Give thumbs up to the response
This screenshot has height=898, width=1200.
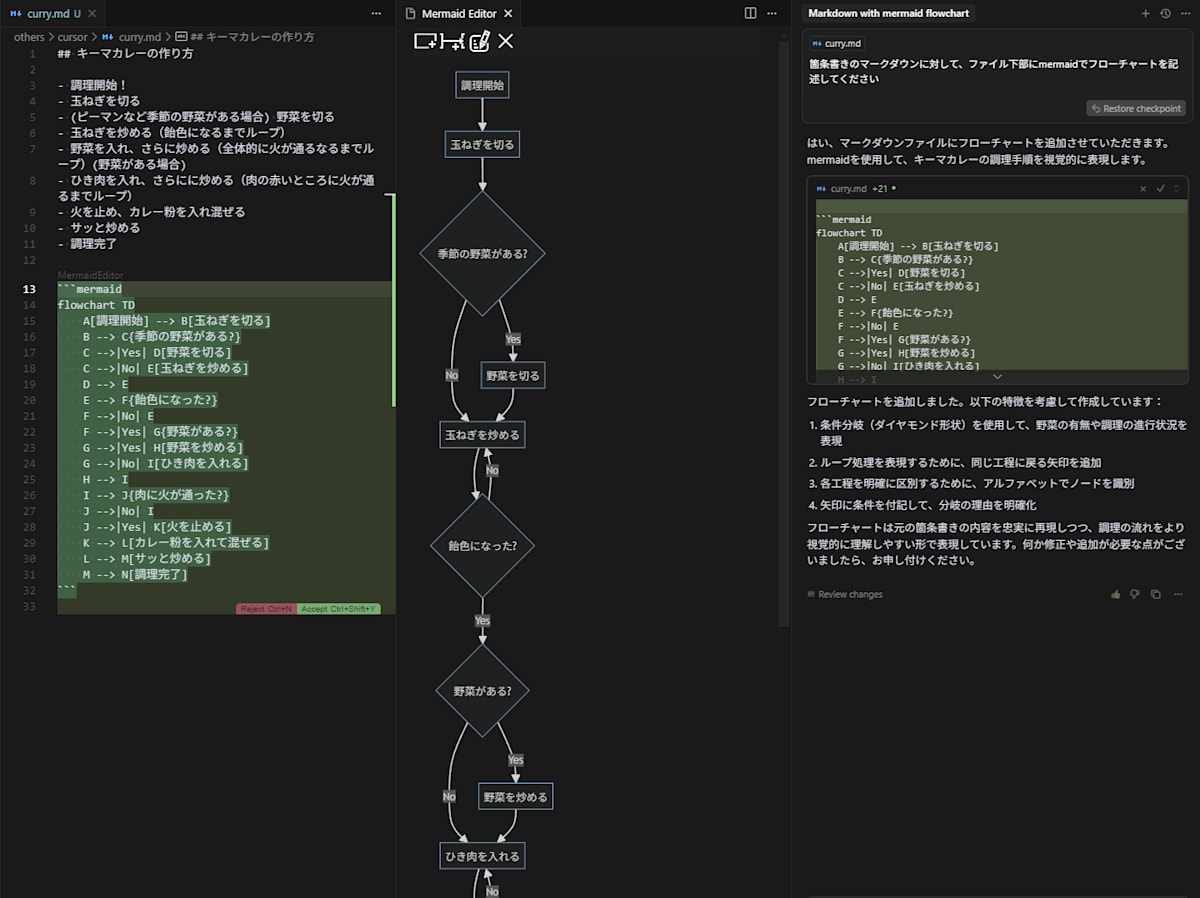(1115, 594)
